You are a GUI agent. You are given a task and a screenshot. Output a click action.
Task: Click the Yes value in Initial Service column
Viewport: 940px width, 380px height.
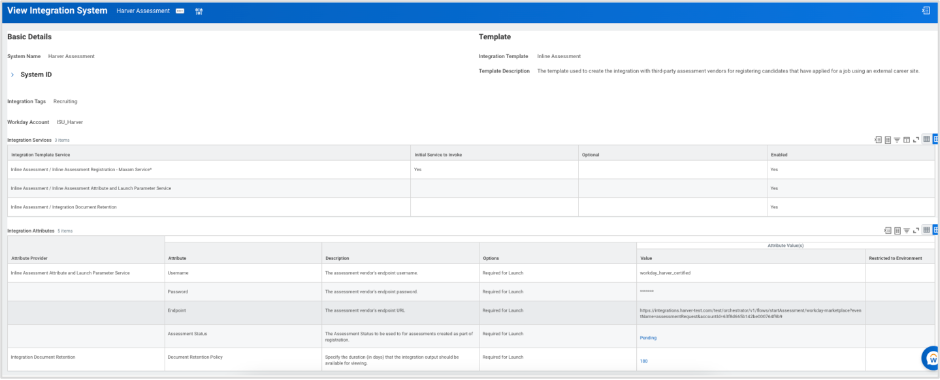coord(418,170)
